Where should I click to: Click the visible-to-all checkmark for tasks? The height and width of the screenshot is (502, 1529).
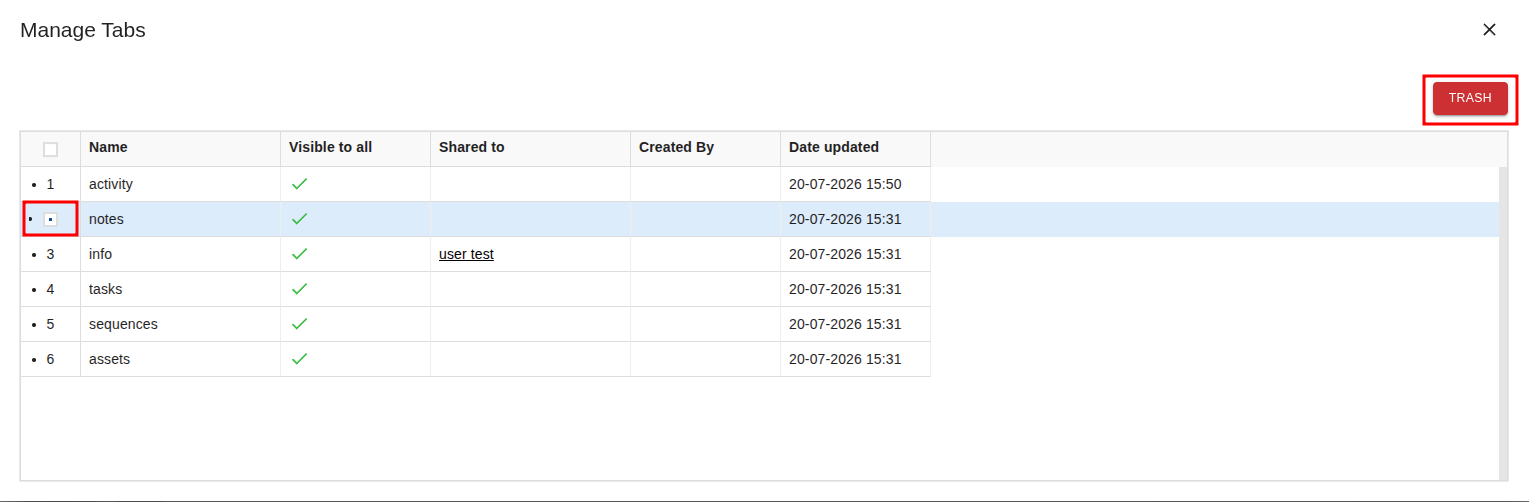299,289
